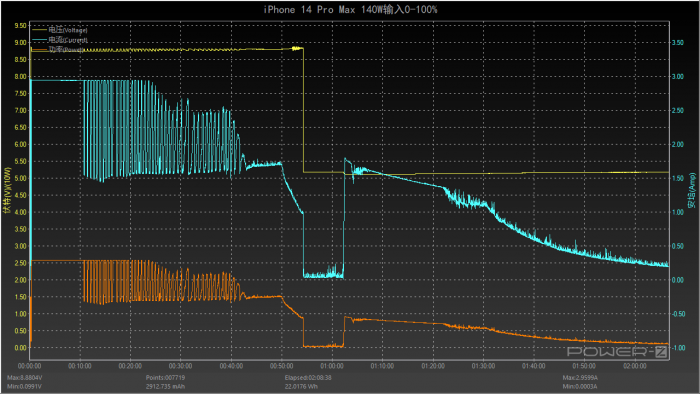Toggle the Current series legend label
Image resolution: width=700 pixels, height=394 pixels.
pyautogui.click(x=68, y=40)
